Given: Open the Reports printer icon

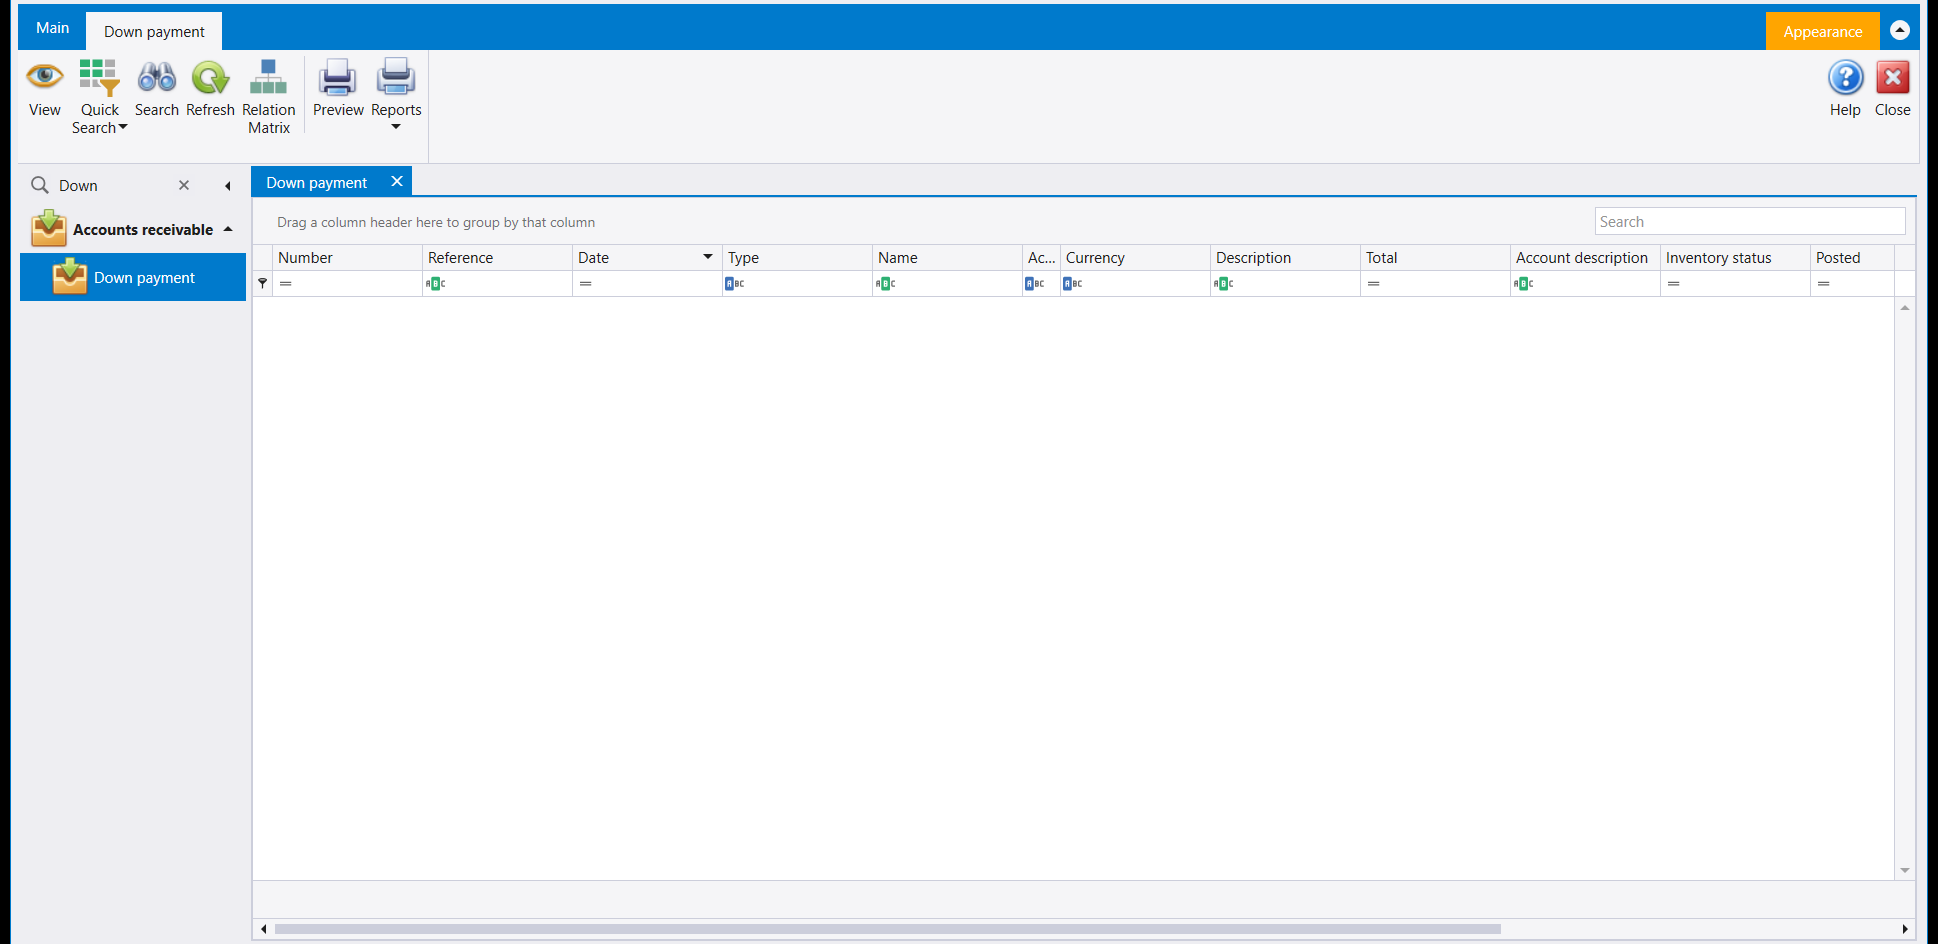Looking at the screenshot, I should click(396, 77).
